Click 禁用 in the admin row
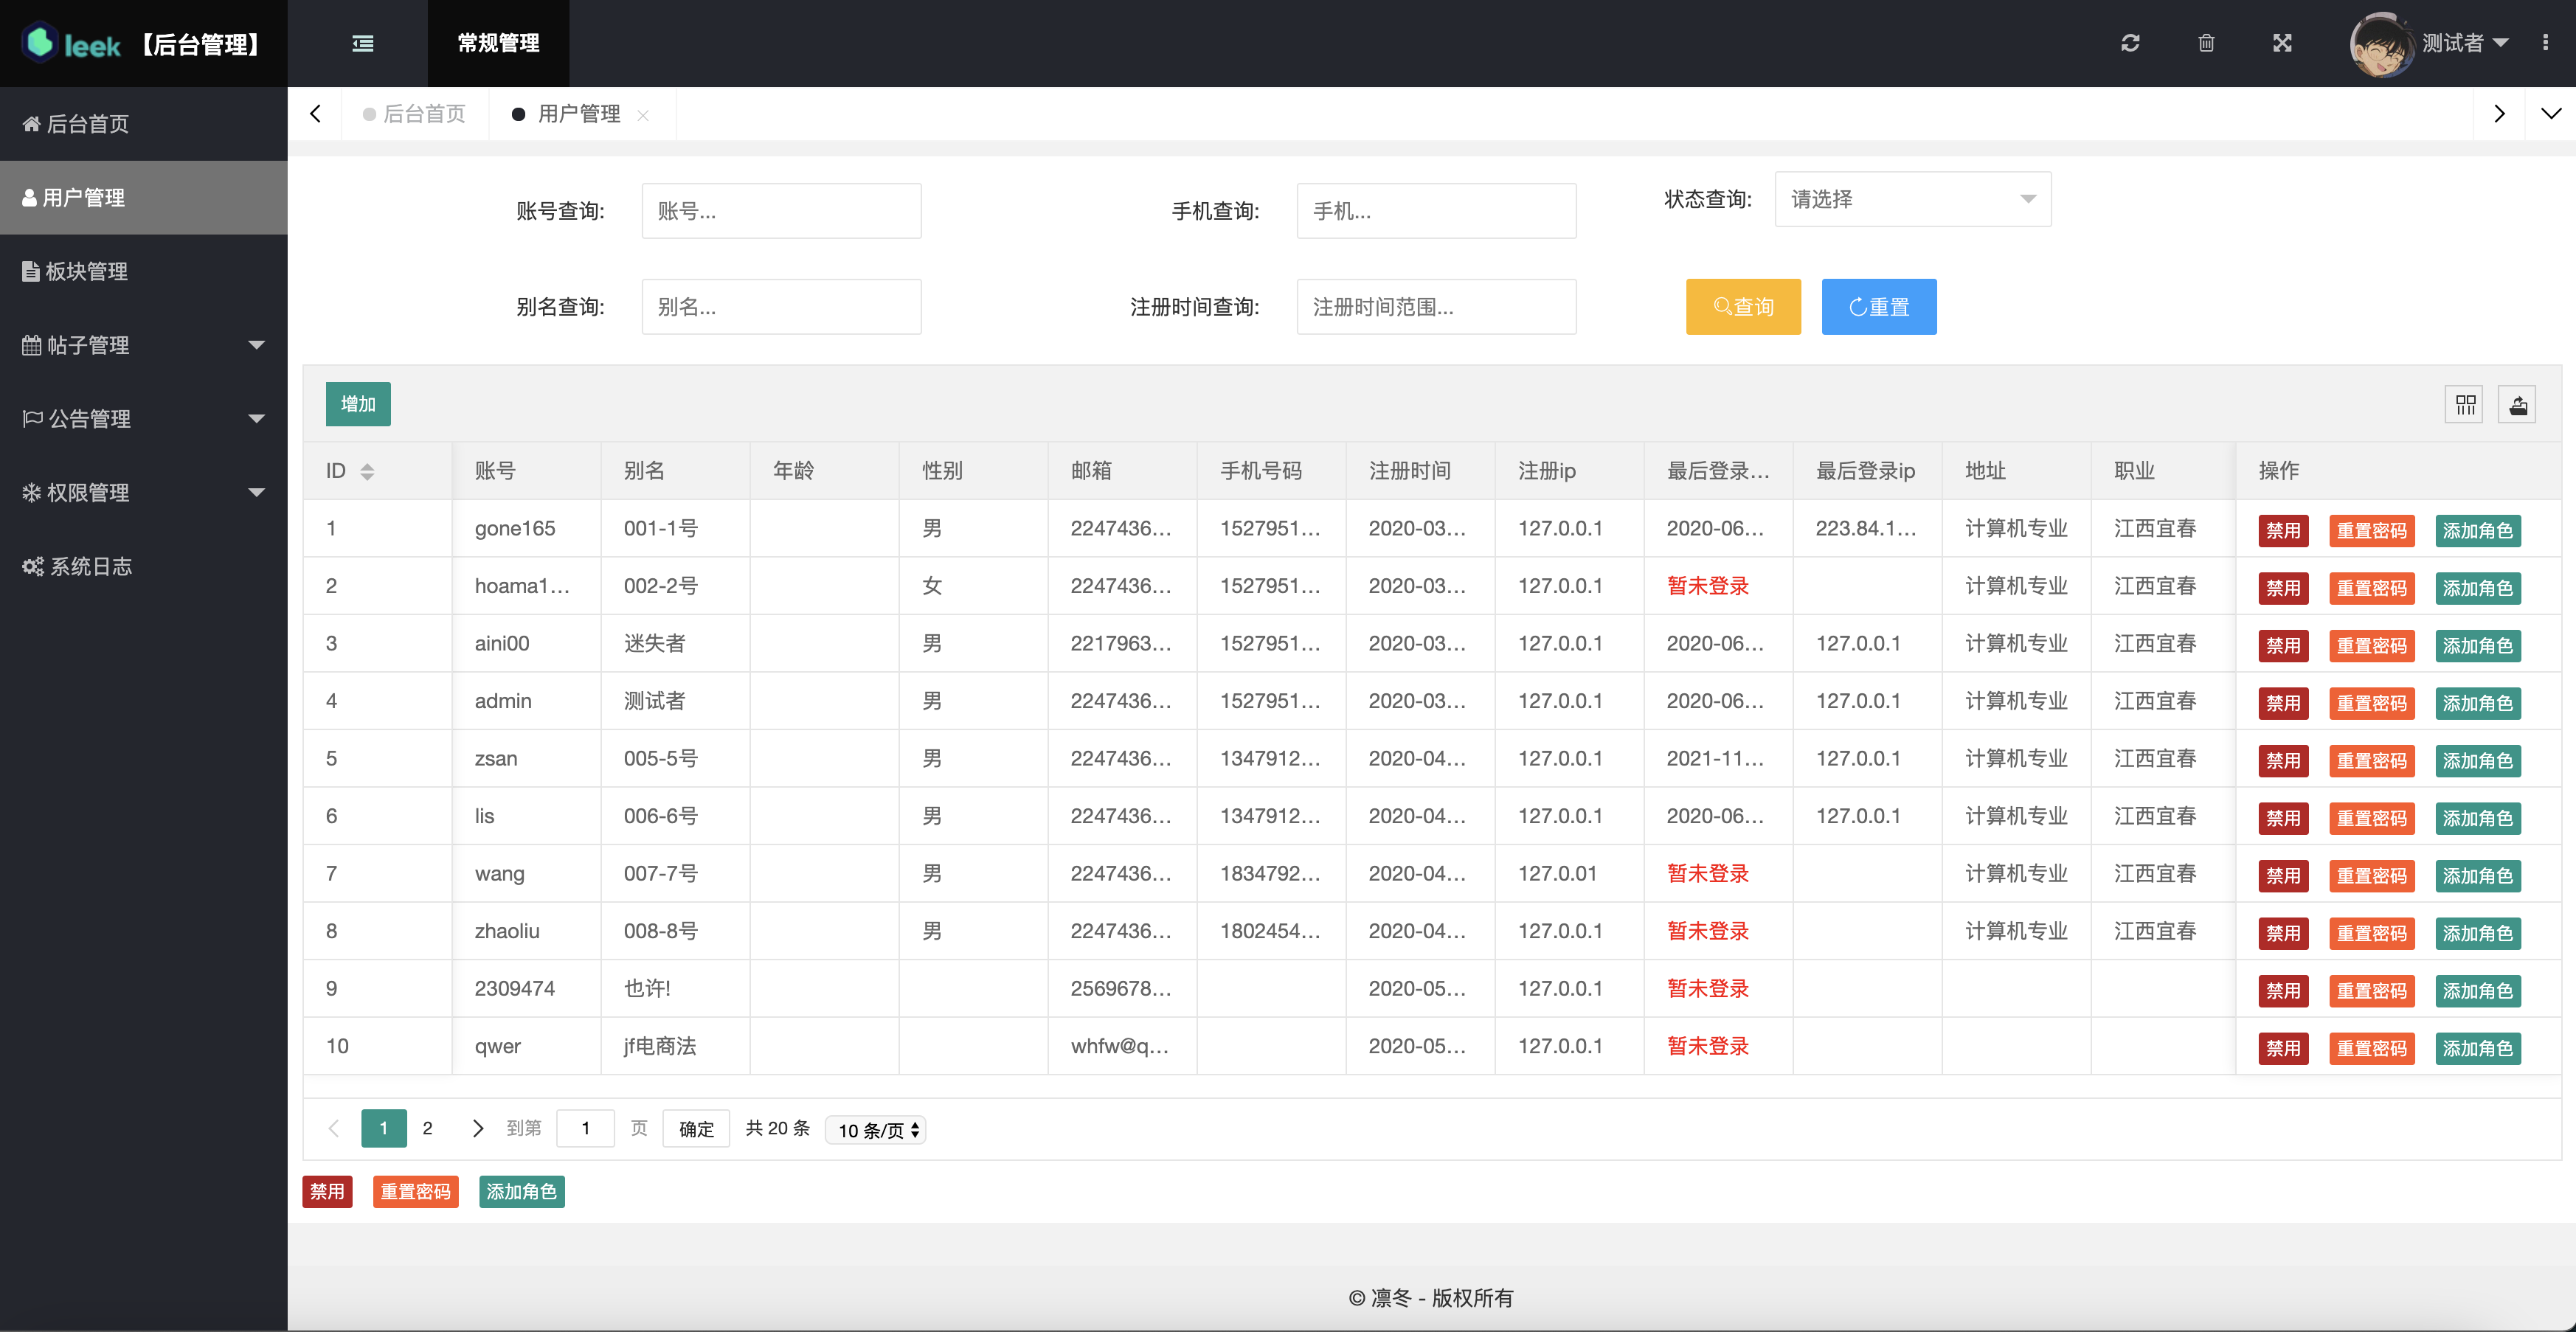 click(2283, 703)
